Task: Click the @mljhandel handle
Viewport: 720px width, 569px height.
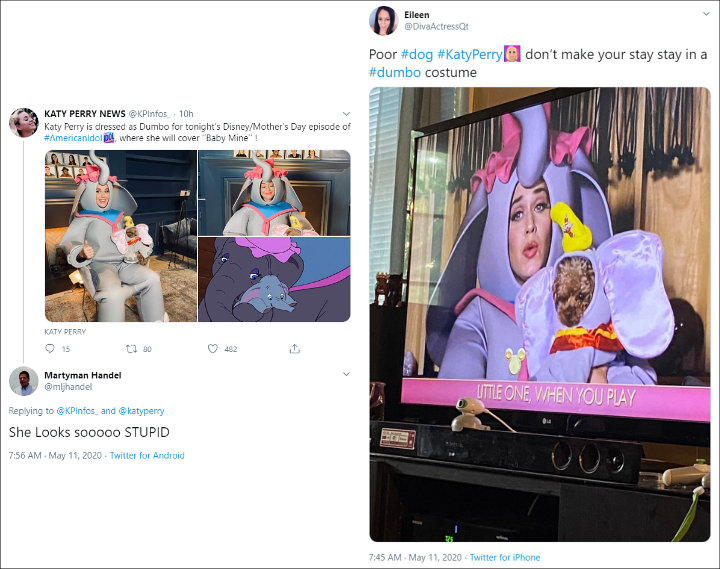Action: pos(68,387)
